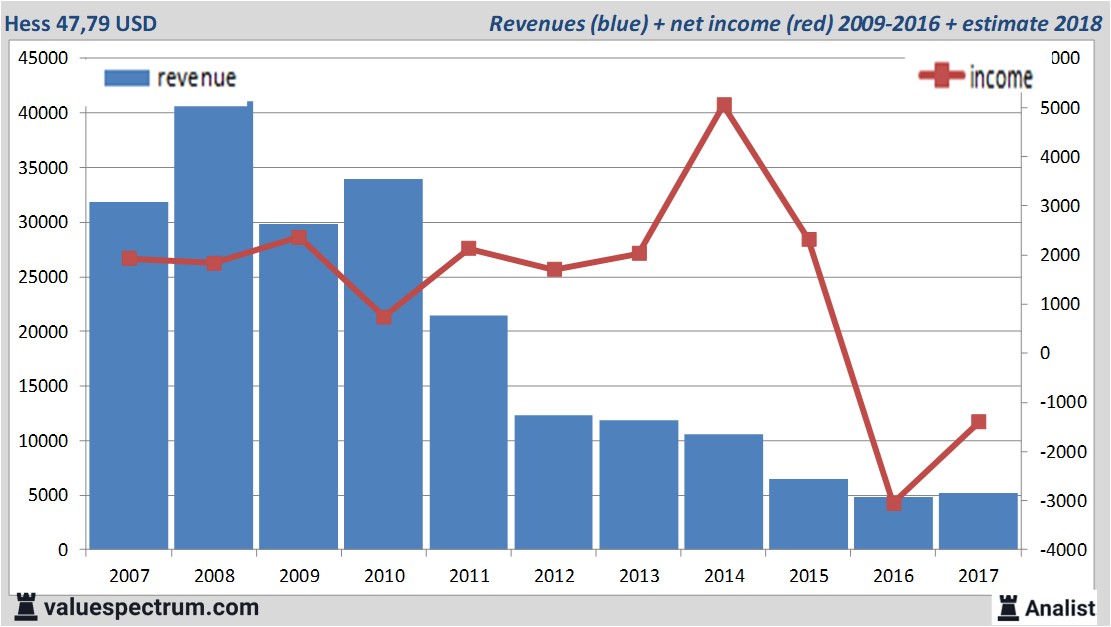The width and height of the screenshot is (1111, 627).
Task: Click the rook icon beside valuespectrum.com
Action: pyautogui.click(x=27, y=606)
